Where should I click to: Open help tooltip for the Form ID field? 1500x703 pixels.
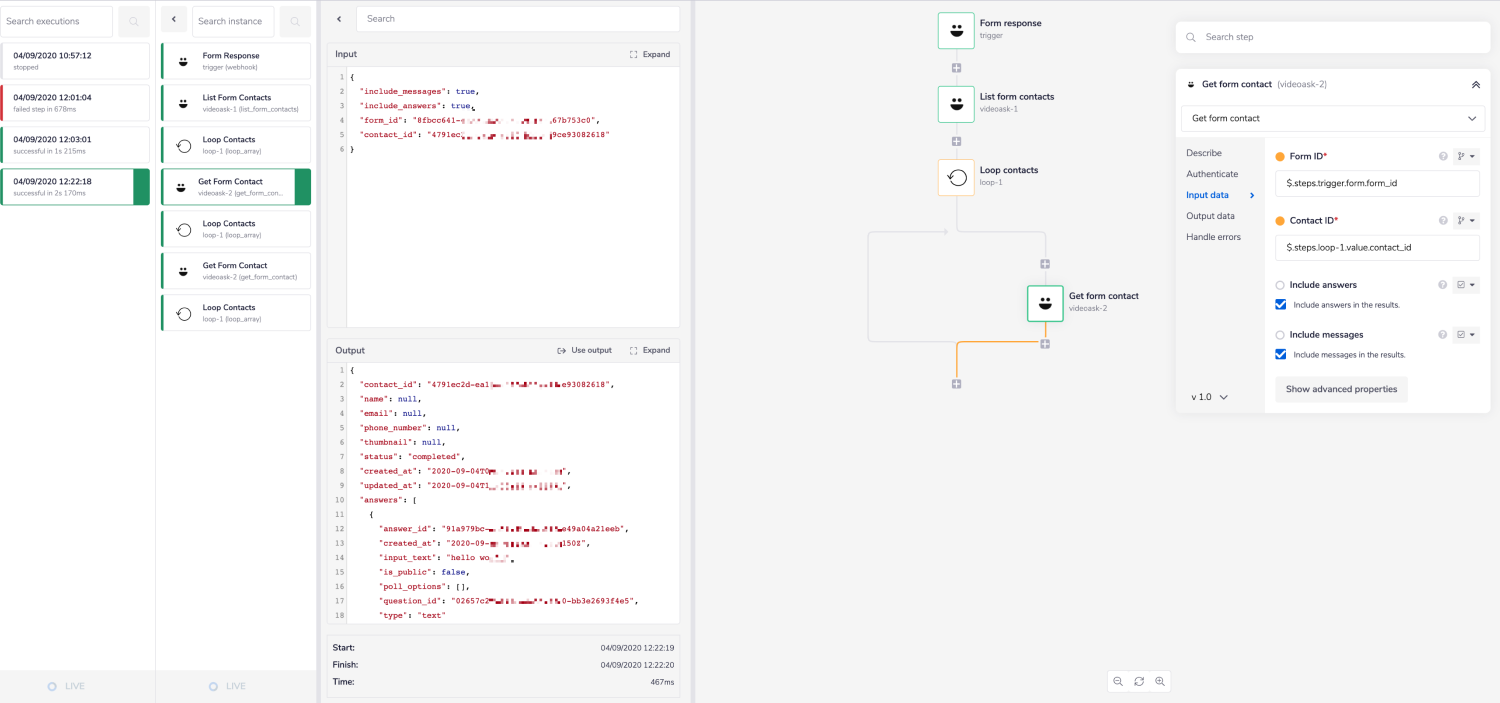pyautogui.click(x=1442, y=156)
